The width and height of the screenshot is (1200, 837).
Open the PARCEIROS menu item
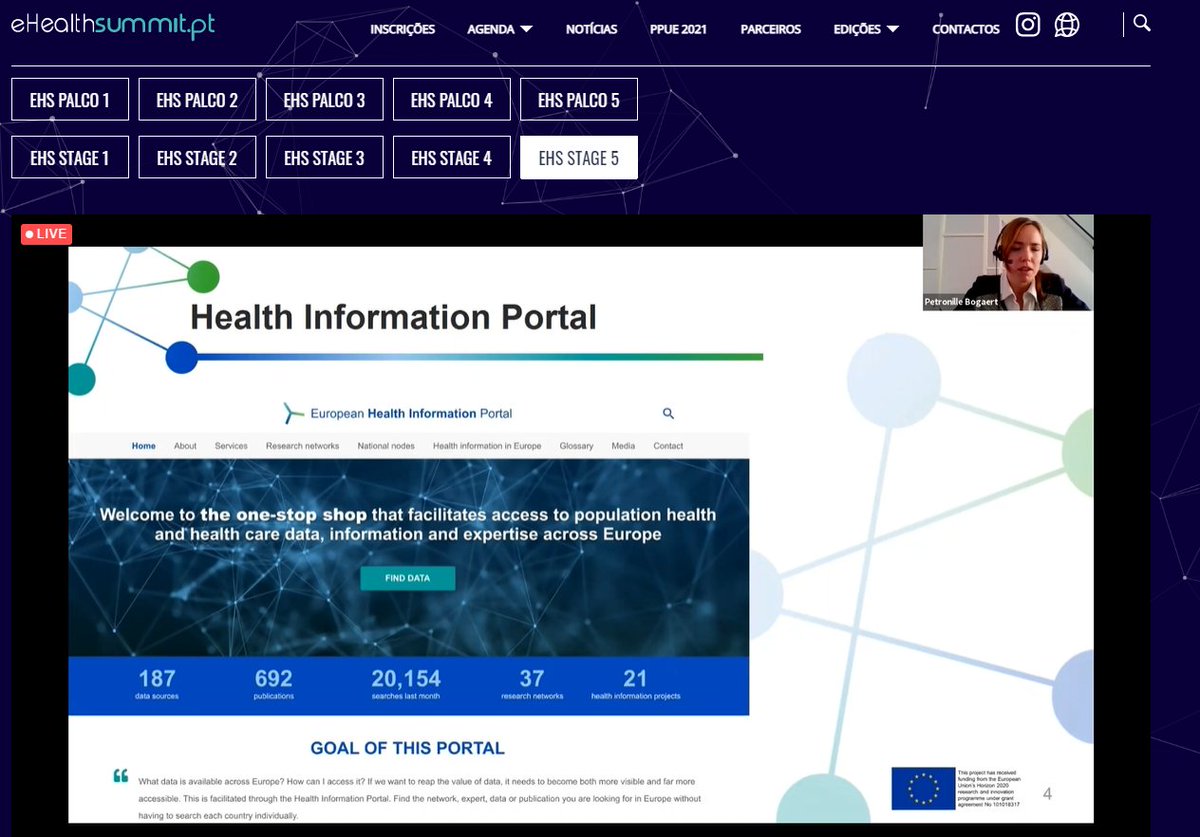[x=770, y=29]
